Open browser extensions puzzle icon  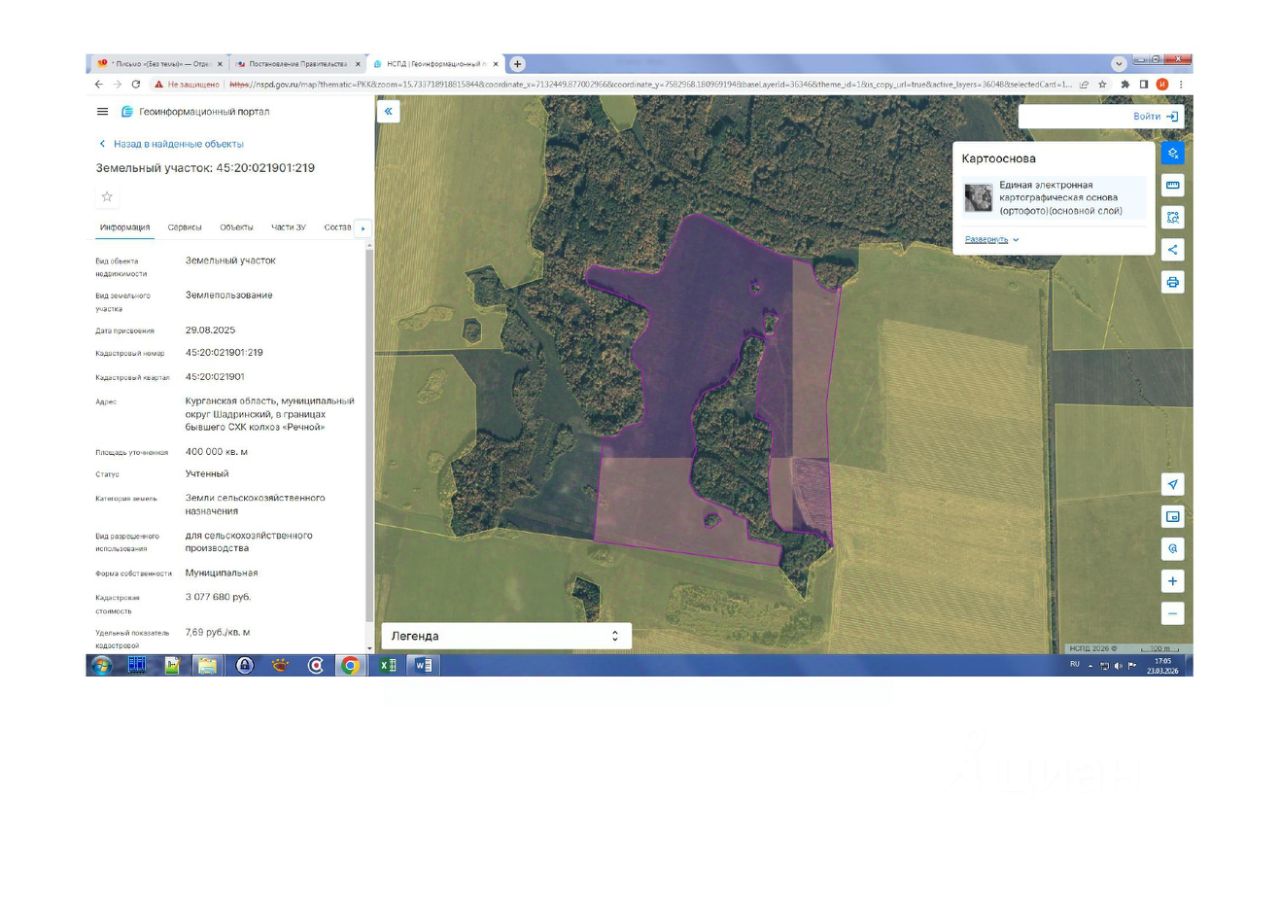coord(1125,85)
